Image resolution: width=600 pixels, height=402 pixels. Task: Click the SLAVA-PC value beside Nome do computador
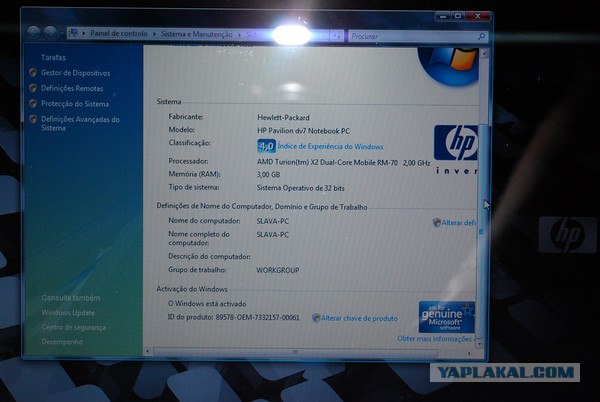[x=272, y=221]
